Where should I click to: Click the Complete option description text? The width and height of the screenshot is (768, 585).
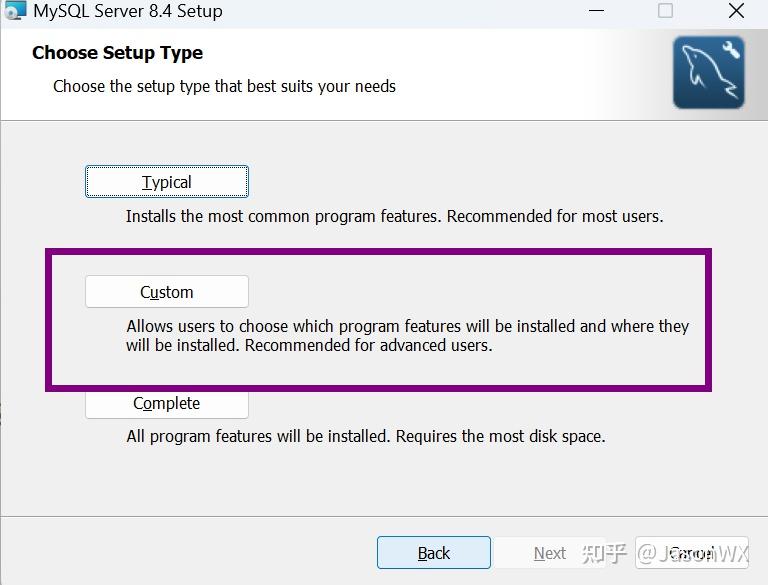pos(365,436)
